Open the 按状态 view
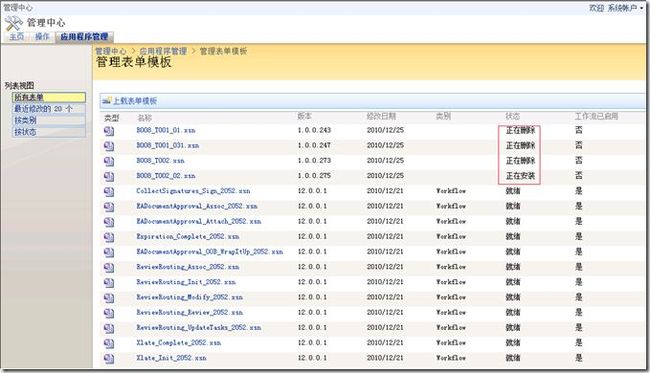This screenshot has width=650, height=373. point(49,132)
